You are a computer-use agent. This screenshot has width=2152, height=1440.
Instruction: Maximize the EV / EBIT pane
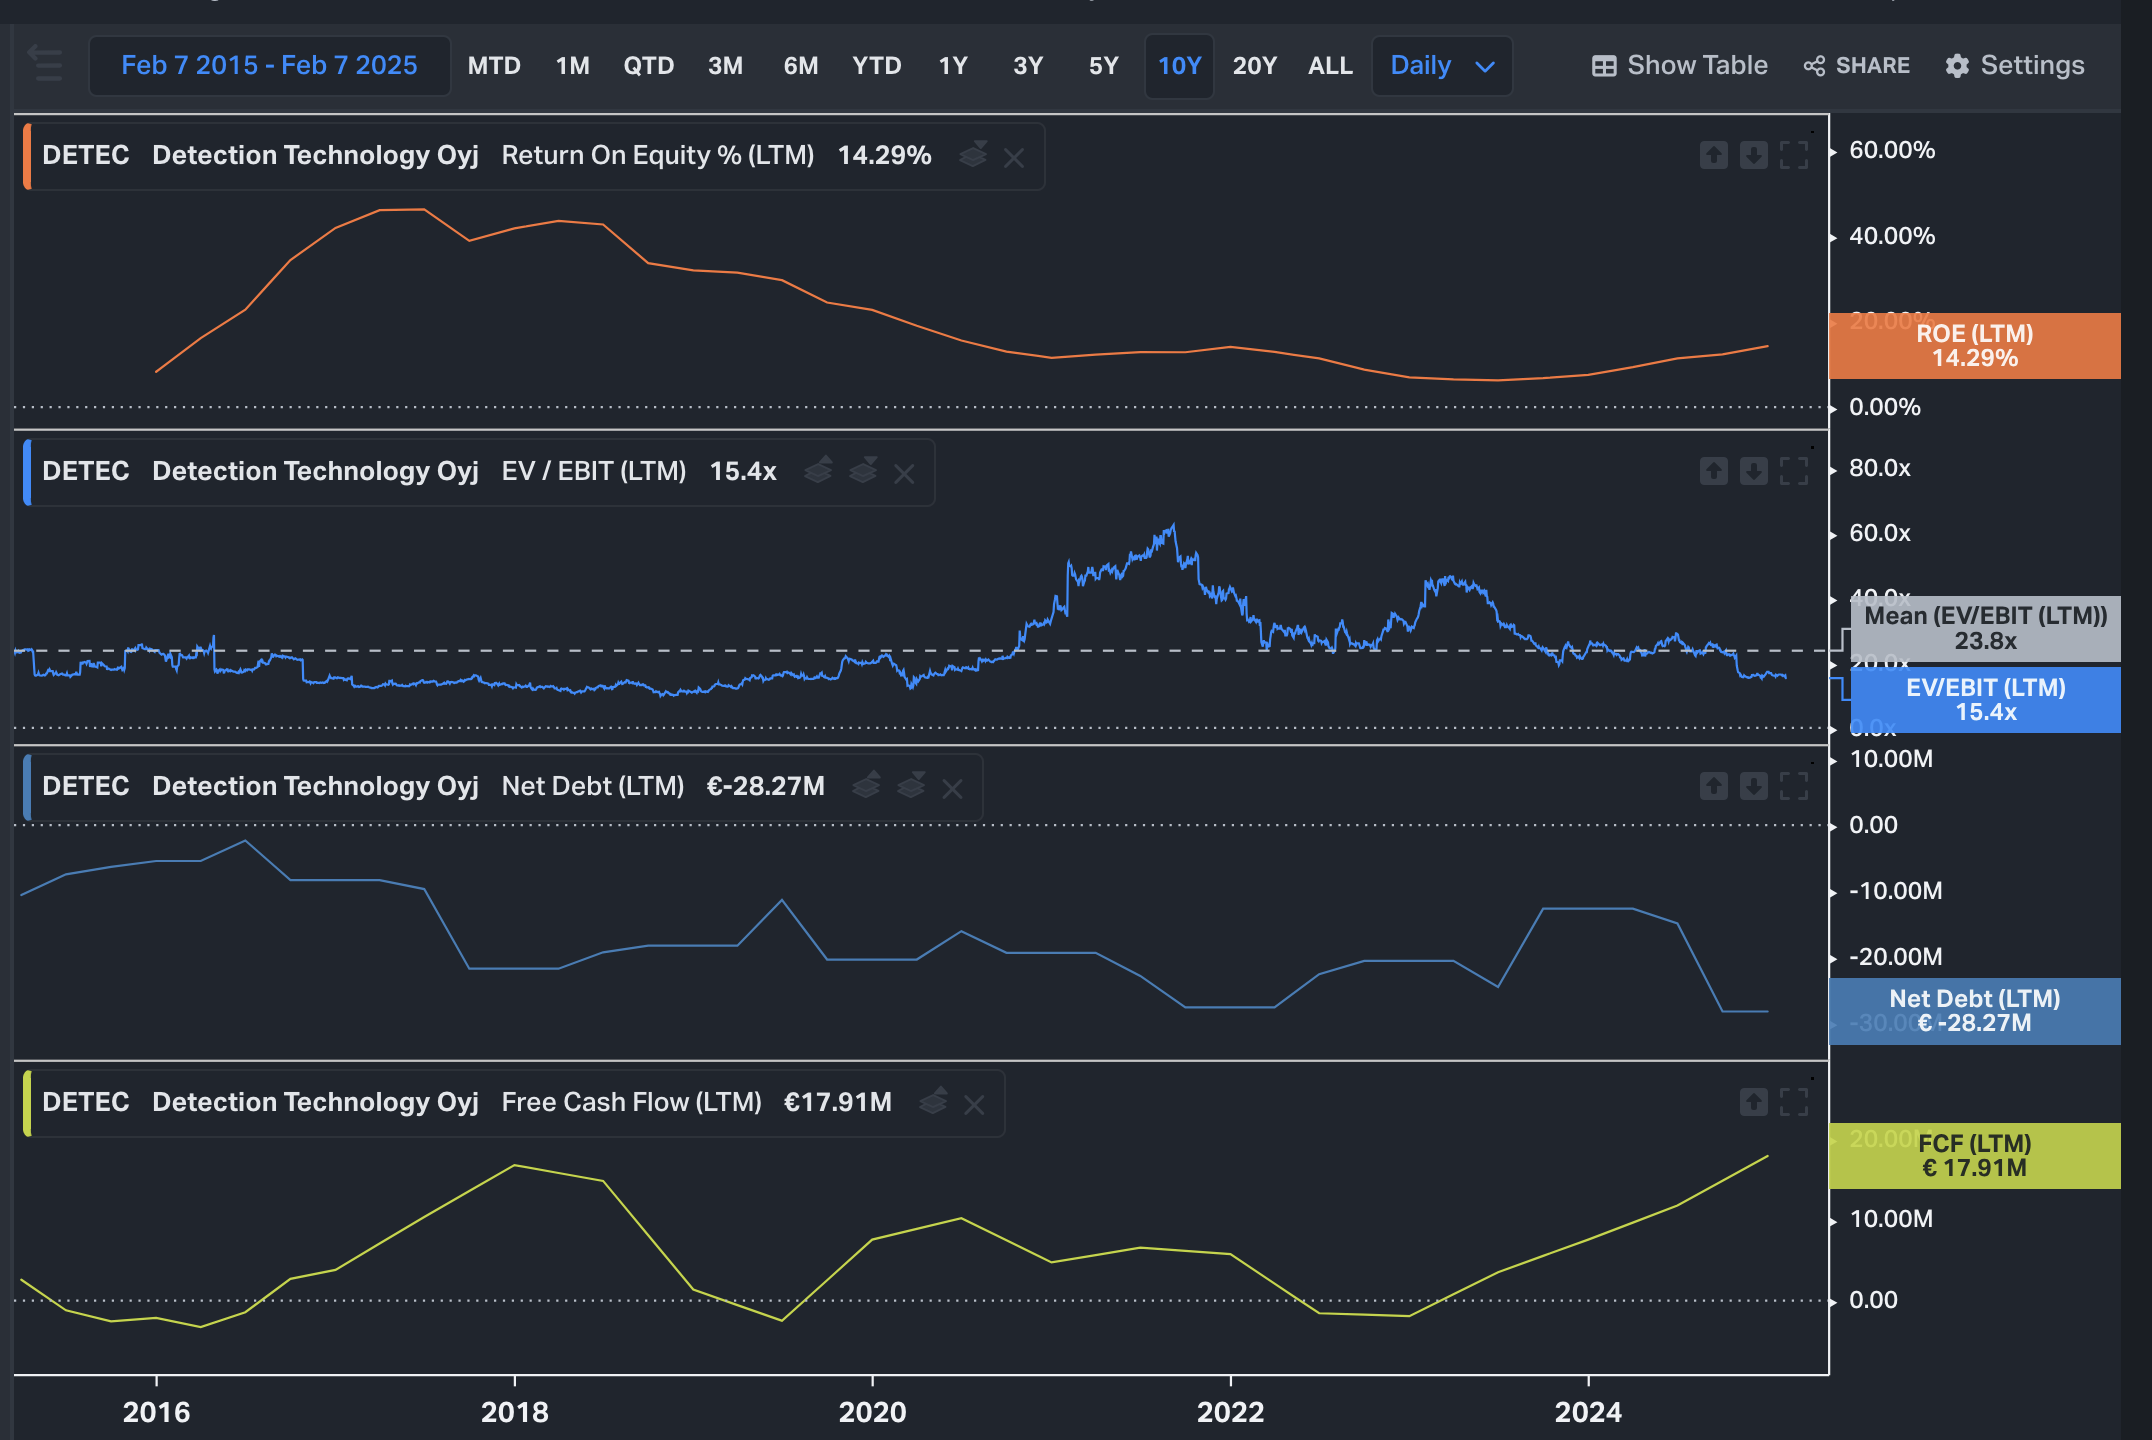click(1794, 471)
